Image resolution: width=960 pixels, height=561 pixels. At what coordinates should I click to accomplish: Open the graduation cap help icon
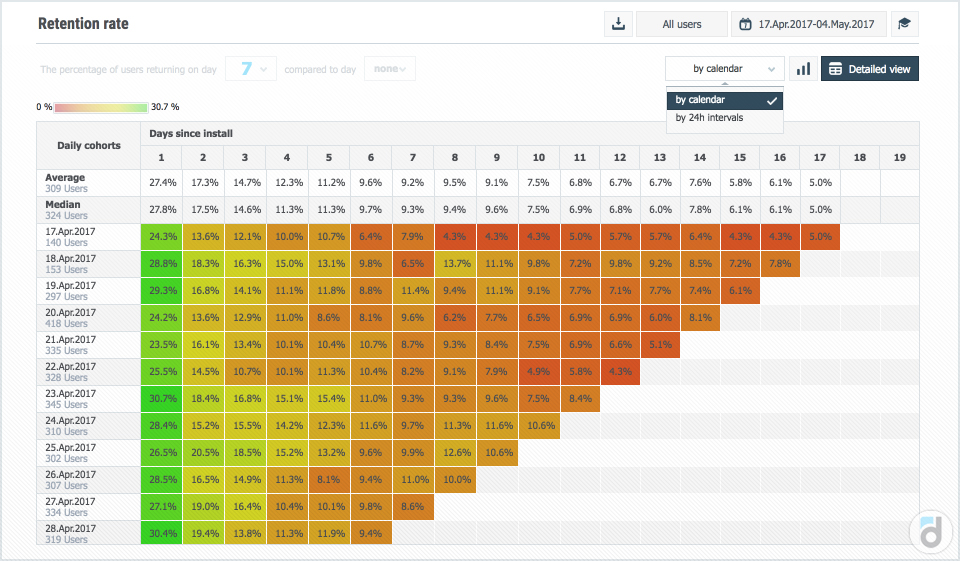point(904,24)
